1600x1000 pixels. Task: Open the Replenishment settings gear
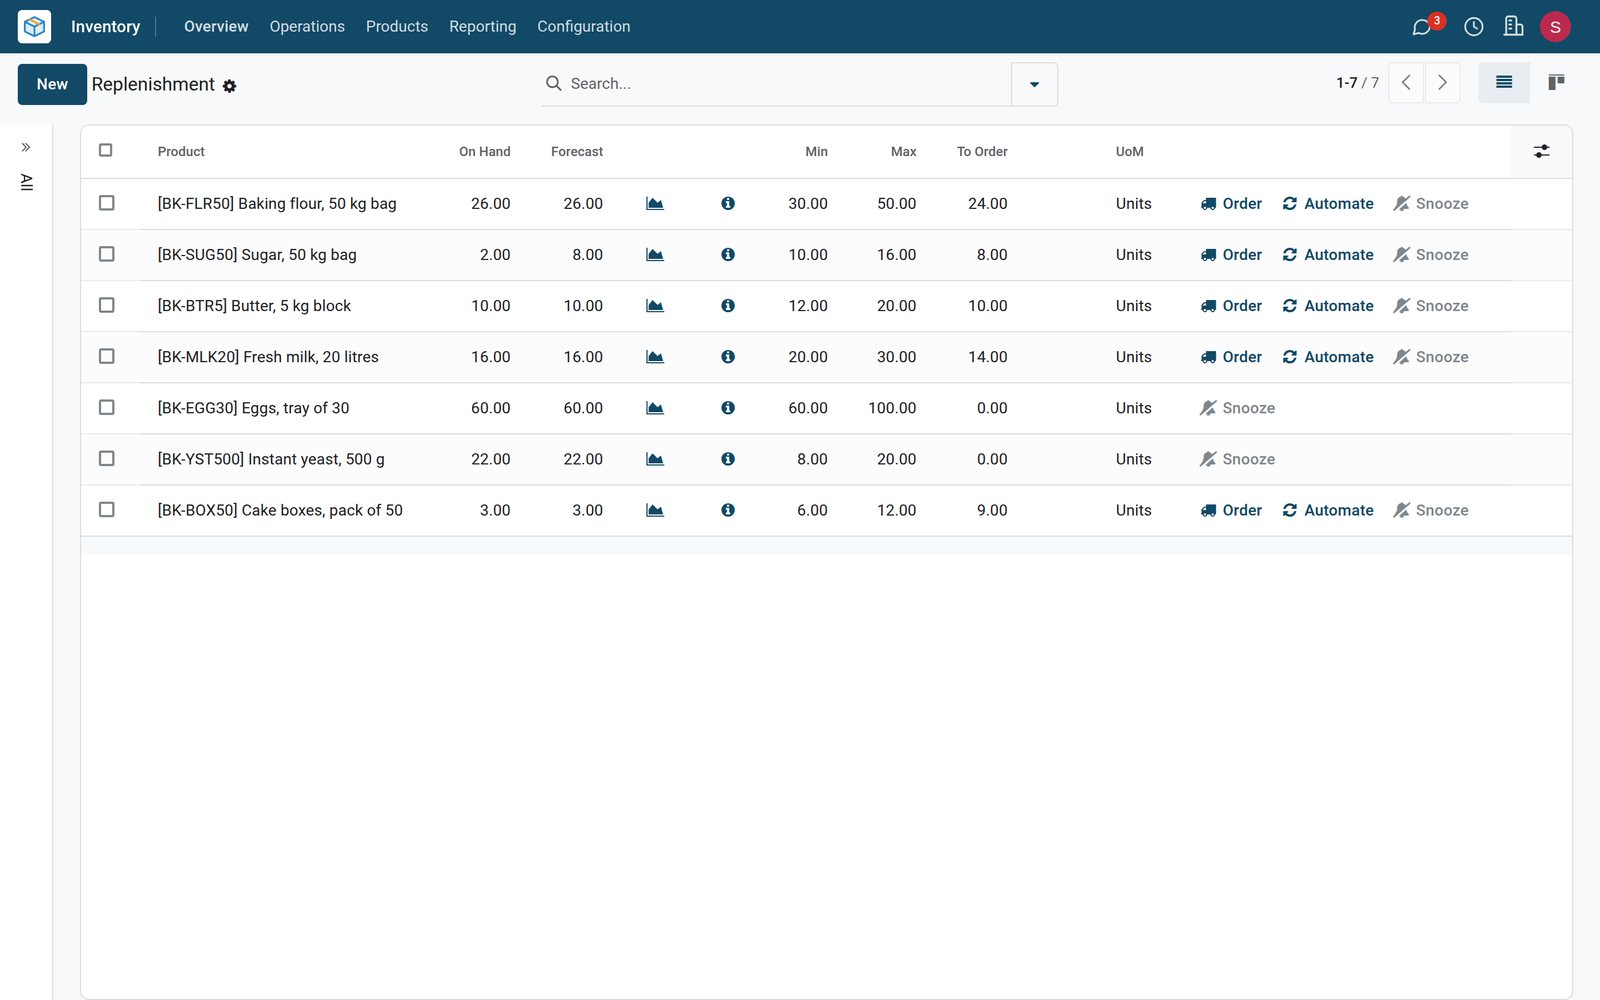point(229,86)
